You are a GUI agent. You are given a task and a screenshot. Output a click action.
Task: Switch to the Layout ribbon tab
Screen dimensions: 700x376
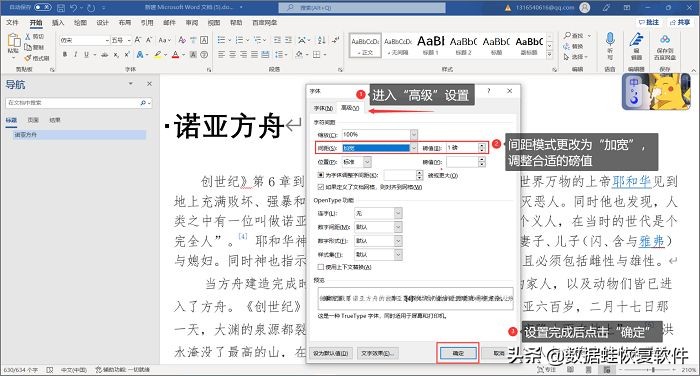point(125,22)
